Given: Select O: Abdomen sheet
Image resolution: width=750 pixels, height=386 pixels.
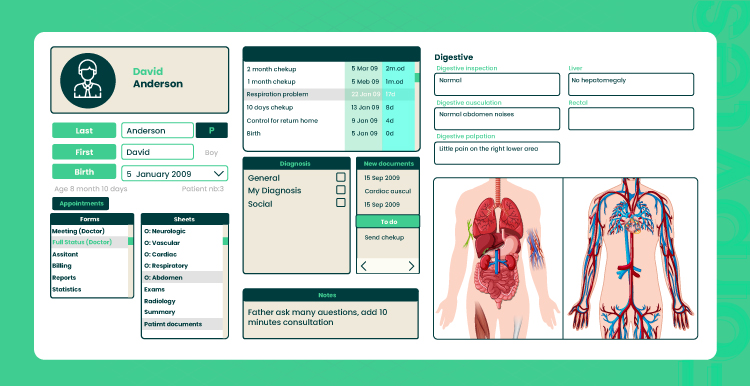Looking at the screenshot, I should pyautogui.click(x=183, y=277).
